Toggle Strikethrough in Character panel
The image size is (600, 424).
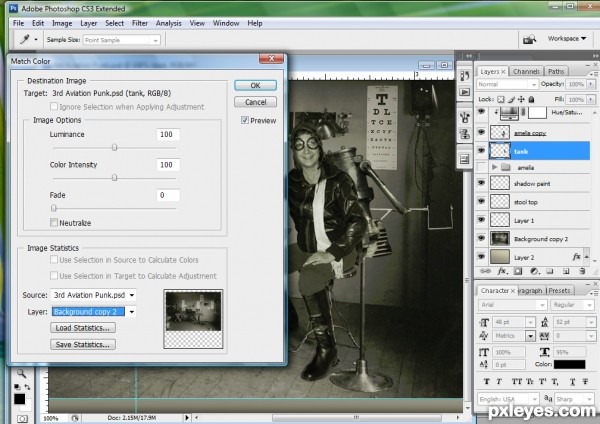point(585,381)
